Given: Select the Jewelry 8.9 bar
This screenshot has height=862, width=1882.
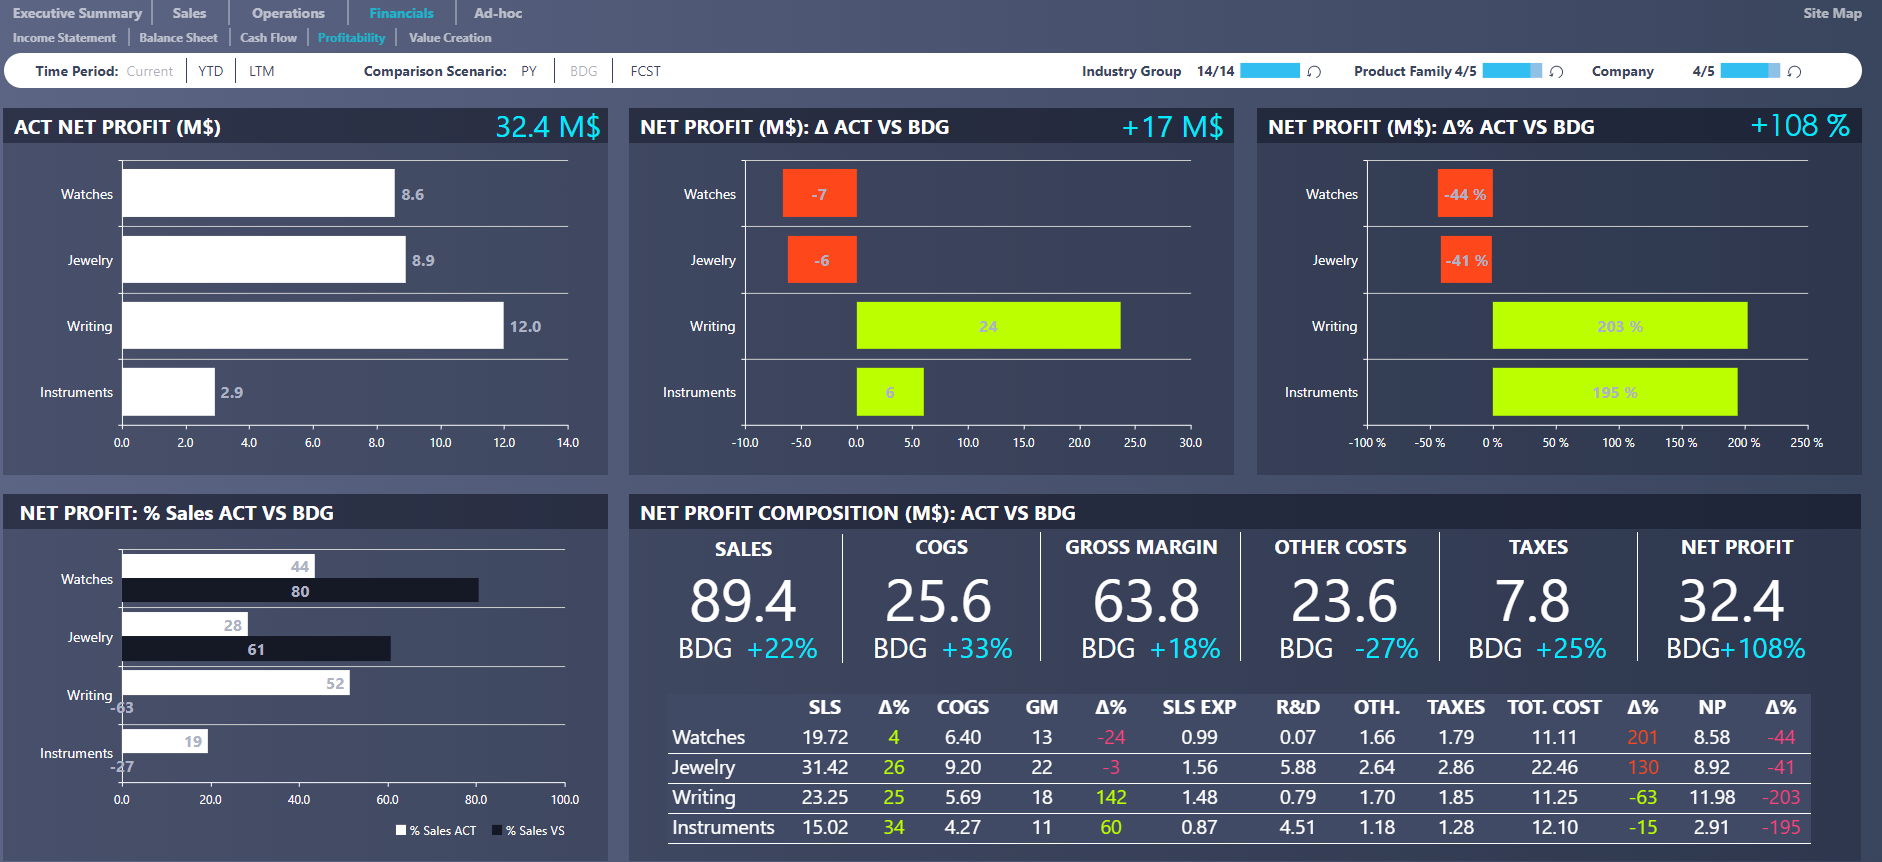Looking at the screenshot, I should click(x=264, y=259).
